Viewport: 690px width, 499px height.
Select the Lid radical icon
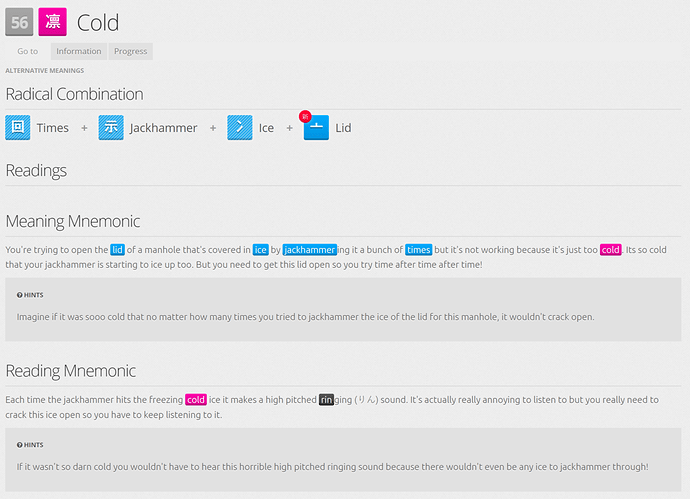317,129
